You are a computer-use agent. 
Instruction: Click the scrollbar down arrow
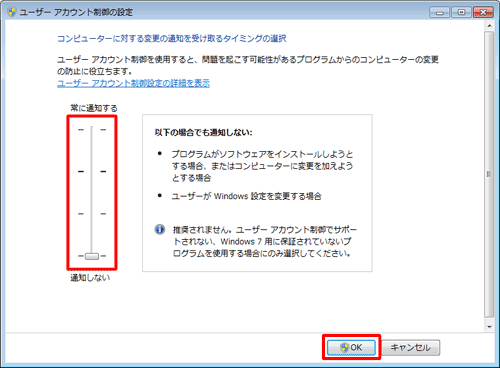[489, 327]
